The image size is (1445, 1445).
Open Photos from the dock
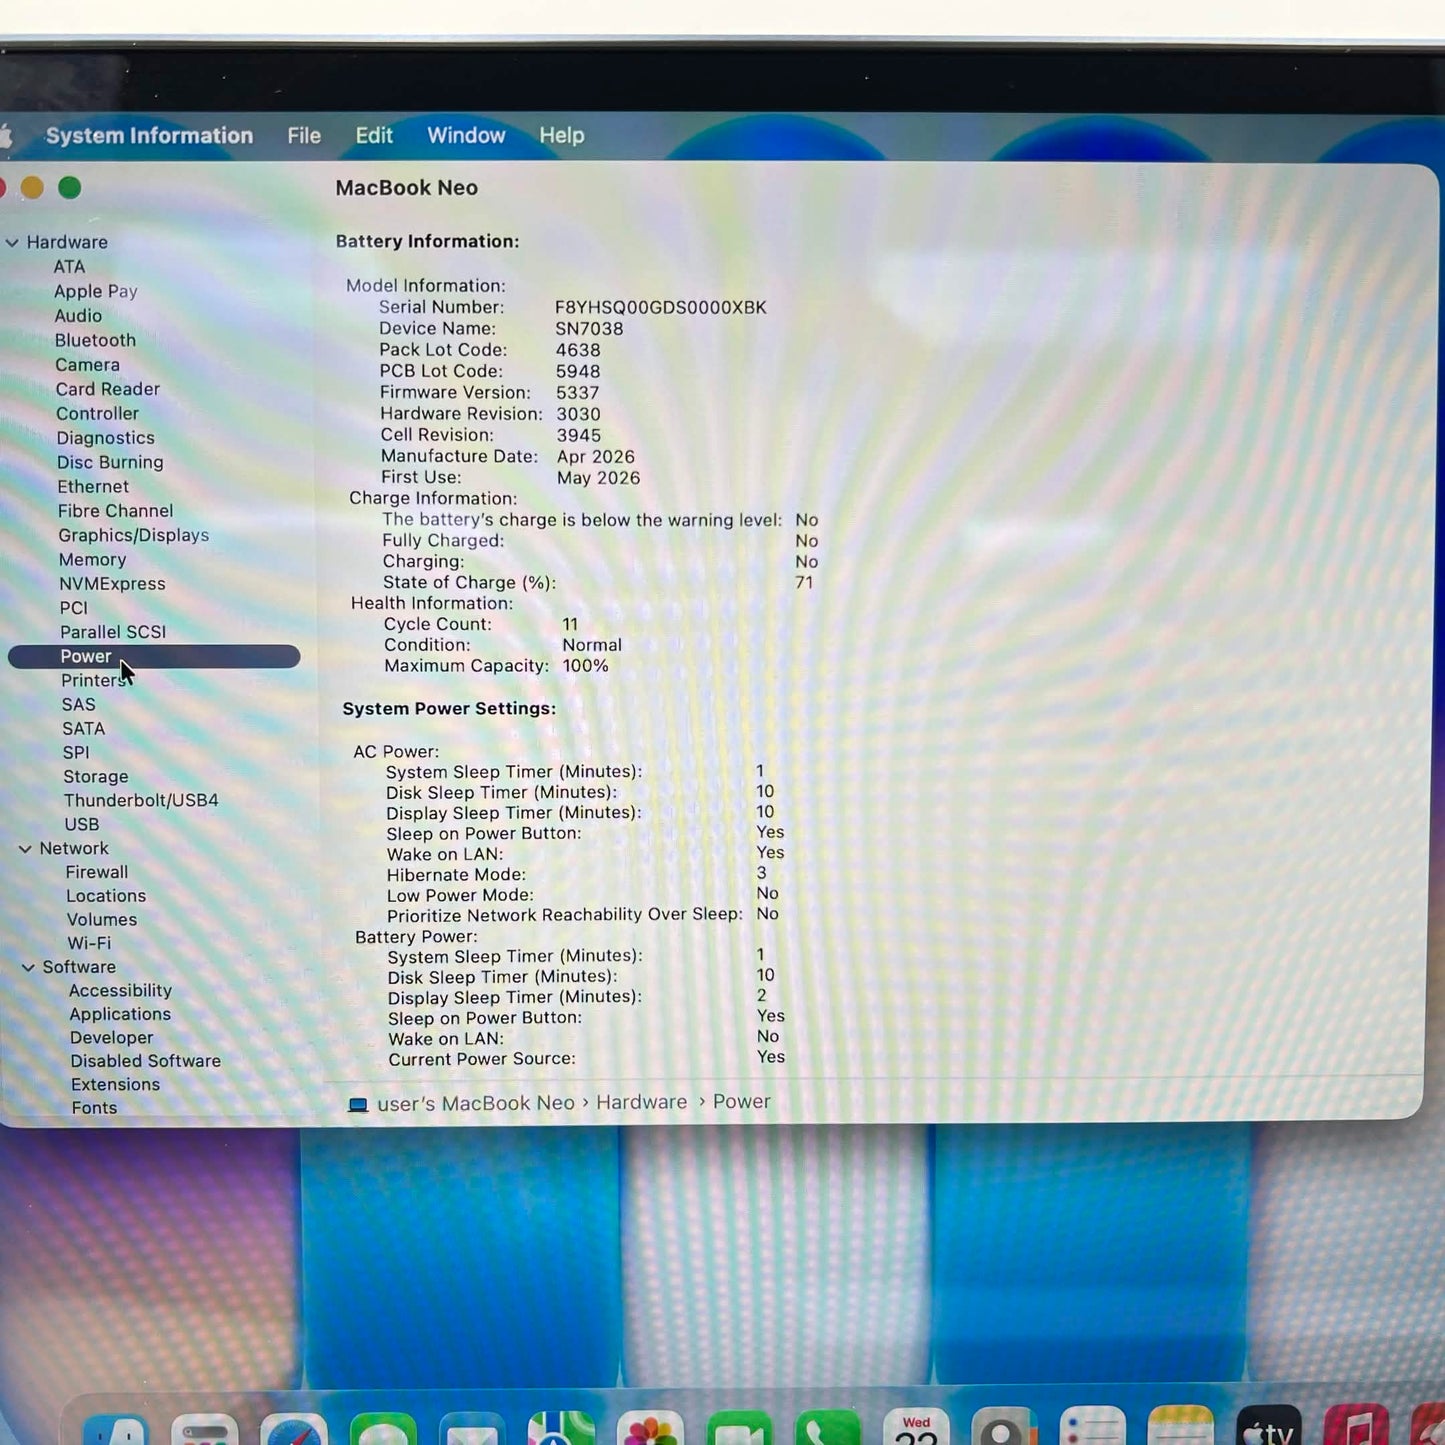tap(650, 1430)
